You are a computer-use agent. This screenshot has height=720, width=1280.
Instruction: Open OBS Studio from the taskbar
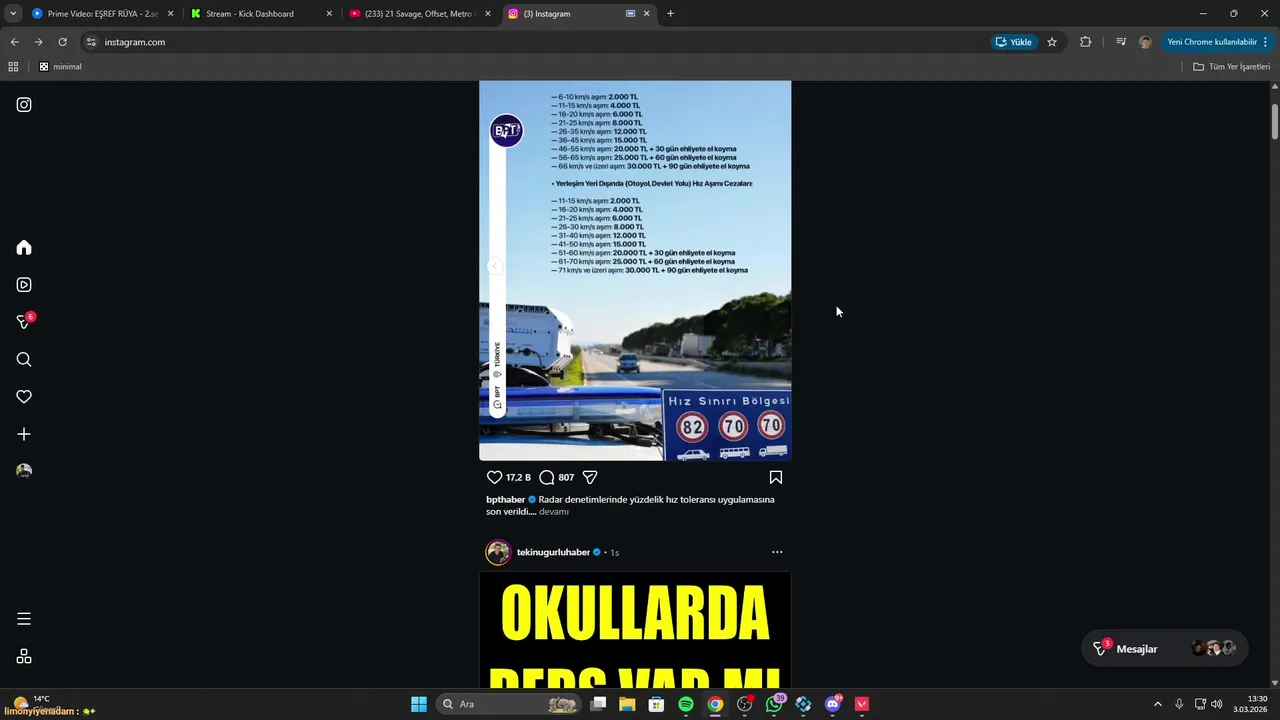745,704
